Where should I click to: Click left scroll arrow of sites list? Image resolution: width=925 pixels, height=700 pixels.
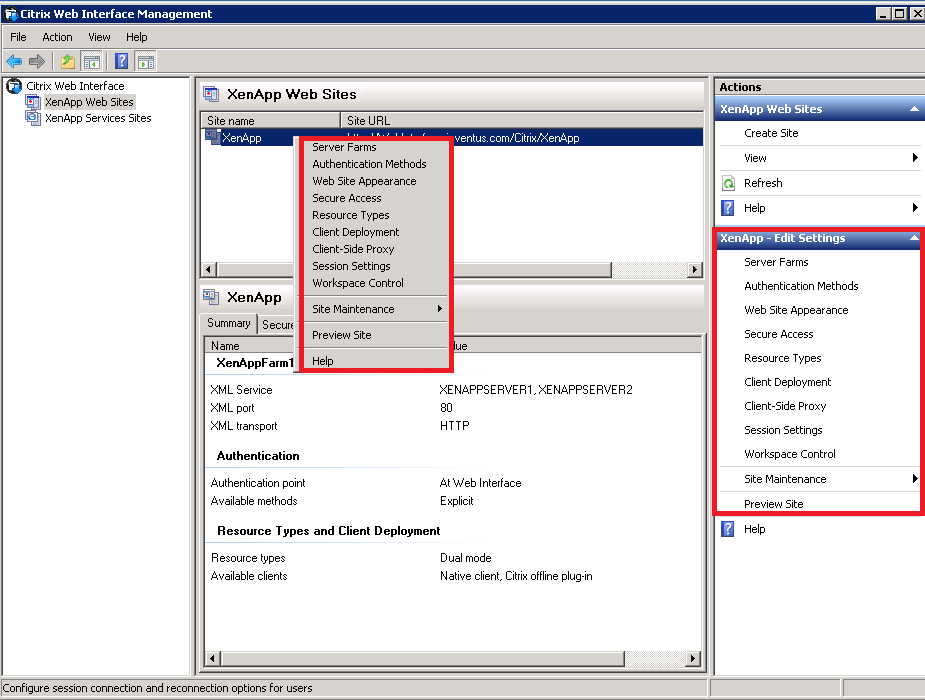click(x=208, y=270)
